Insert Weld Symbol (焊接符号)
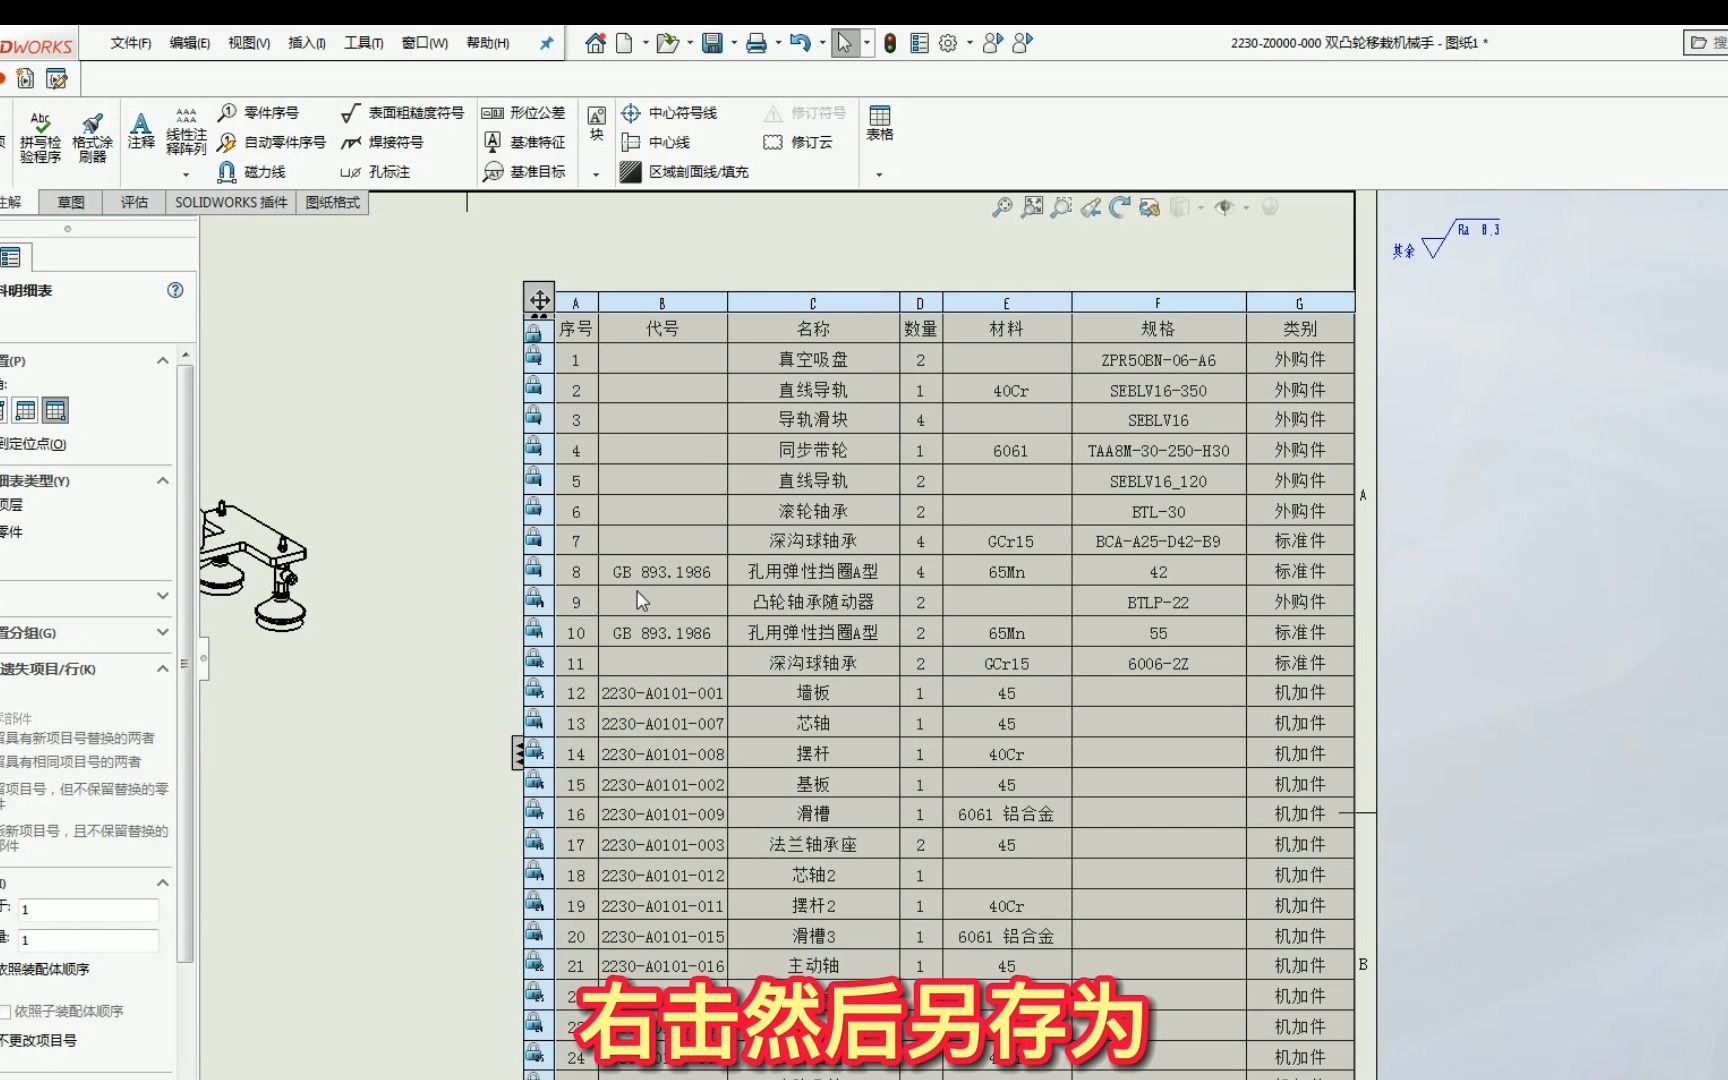 click(382, 142)
